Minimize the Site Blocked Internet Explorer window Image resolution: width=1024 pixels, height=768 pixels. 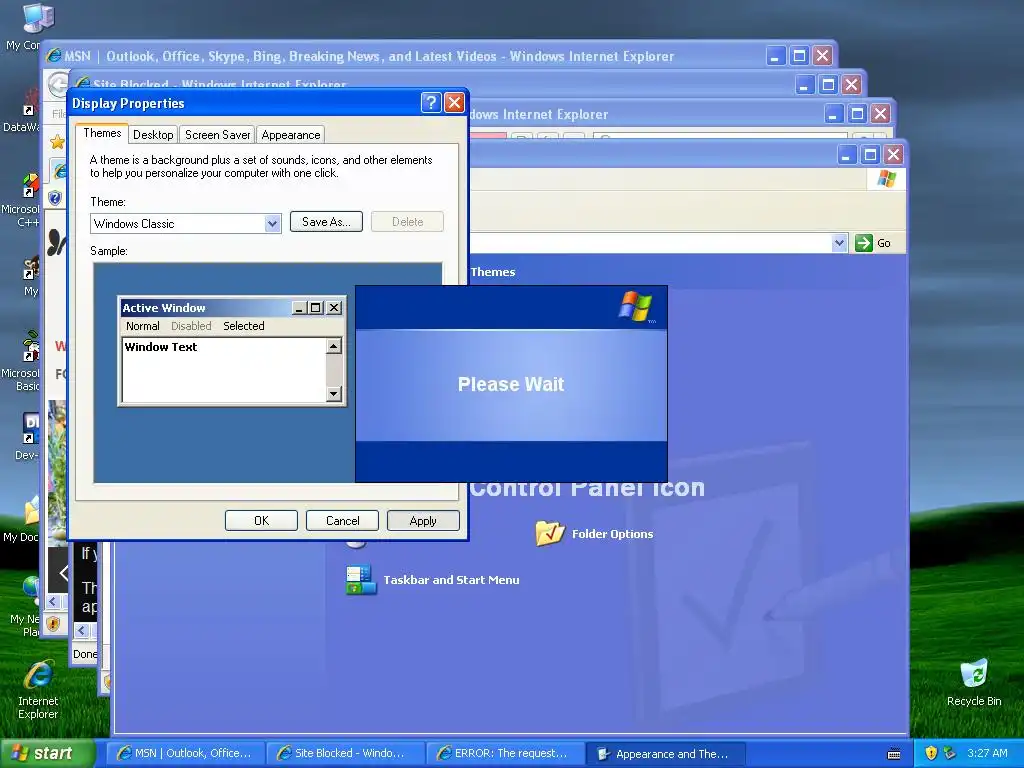(x=805, y=84)
